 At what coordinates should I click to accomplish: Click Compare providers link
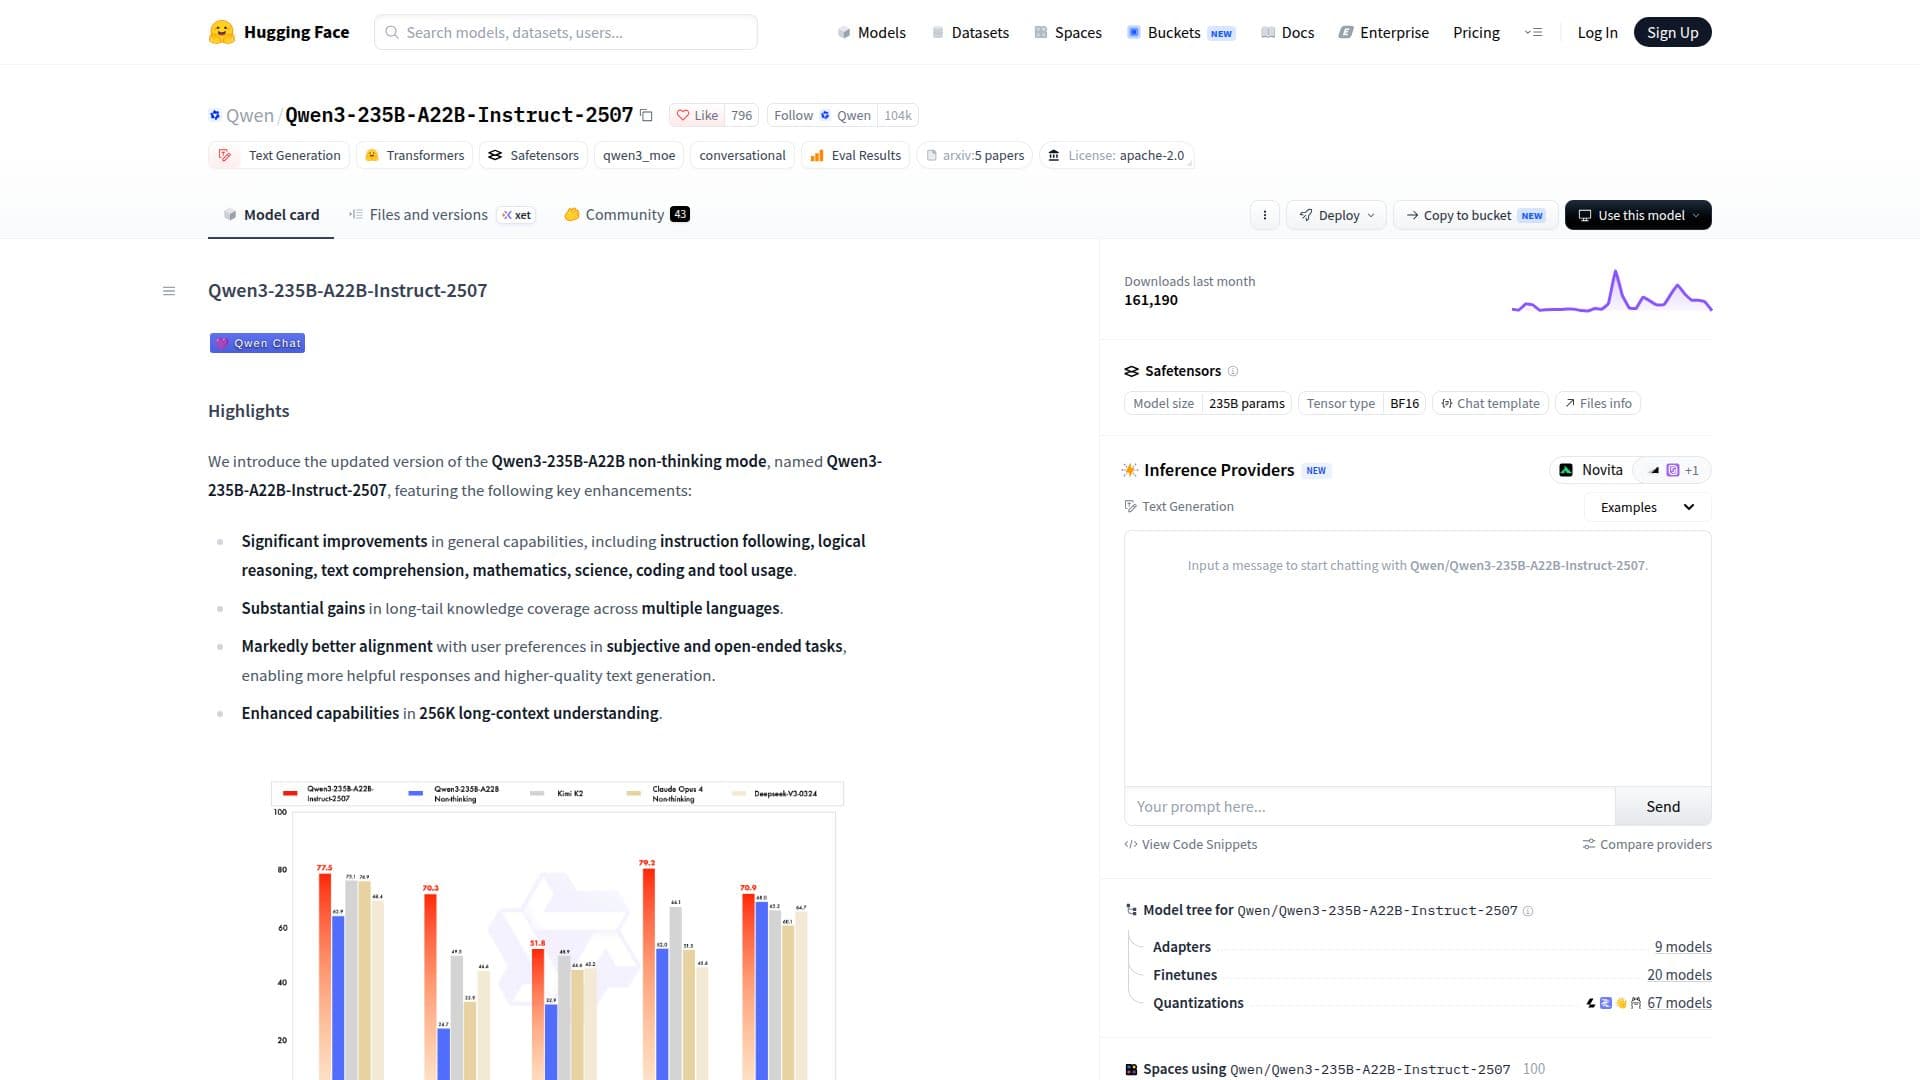point(1647,844)
